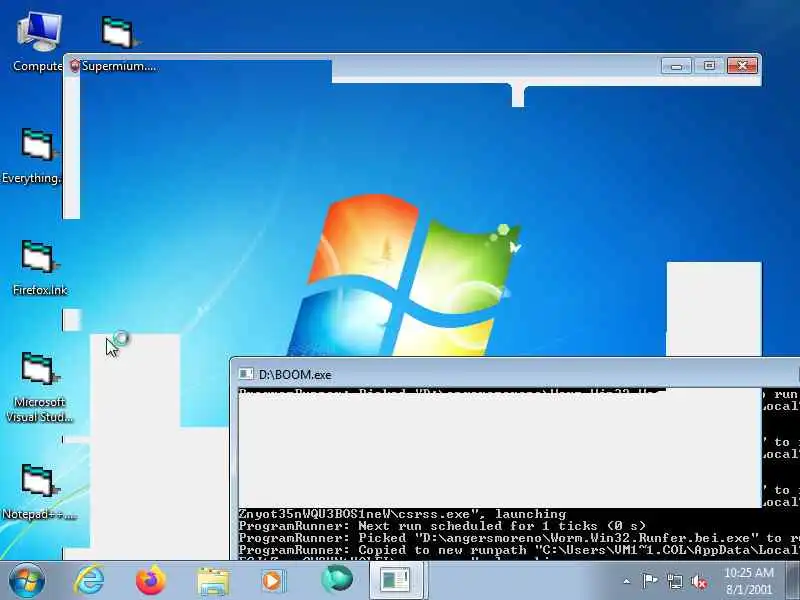The width and height of the screenshot is (800, 600).
Task: Open the Action Center flag icon
Action: pos(649,581)
